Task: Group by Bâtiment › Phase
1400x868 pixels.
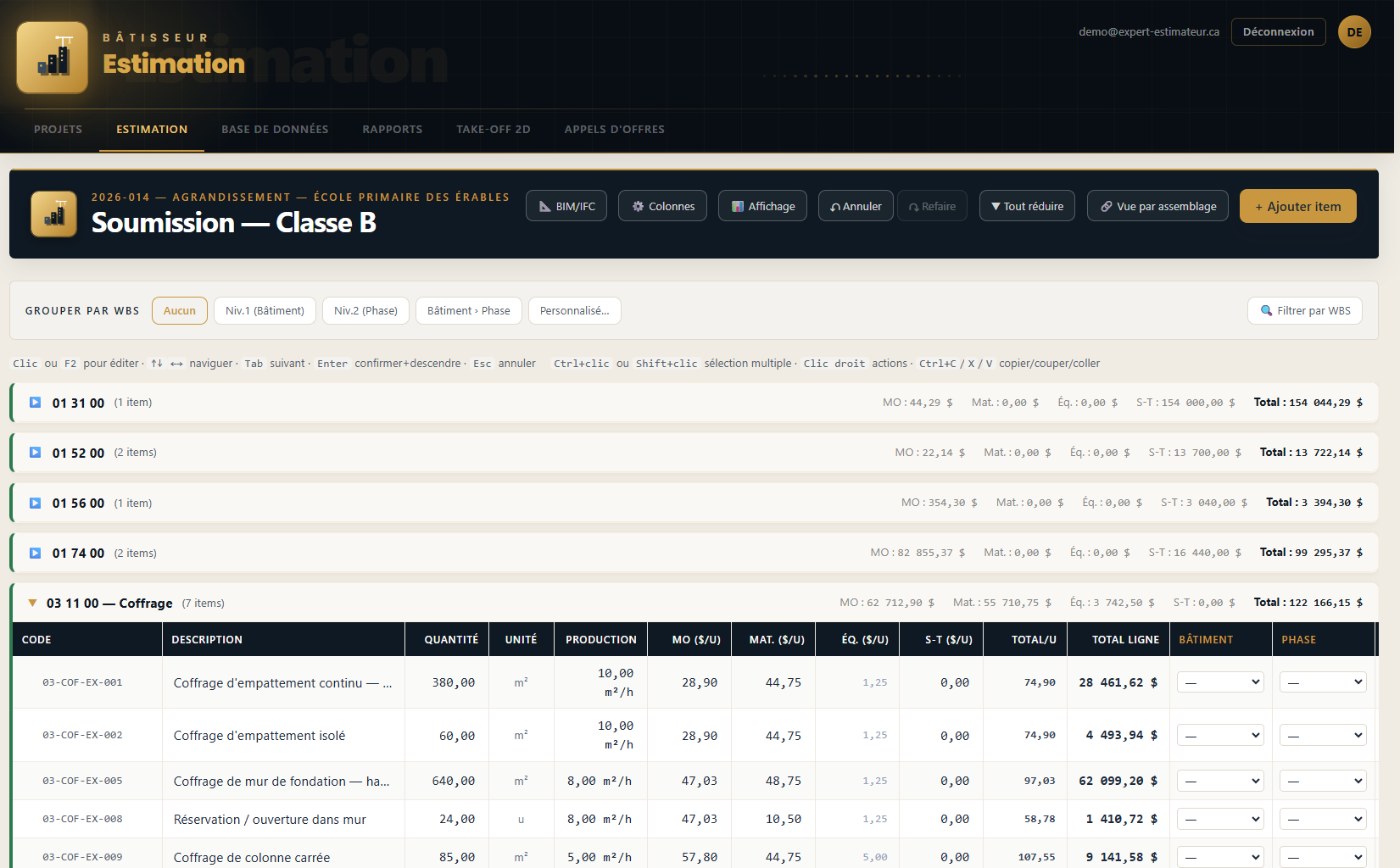Action: (468, 310)
